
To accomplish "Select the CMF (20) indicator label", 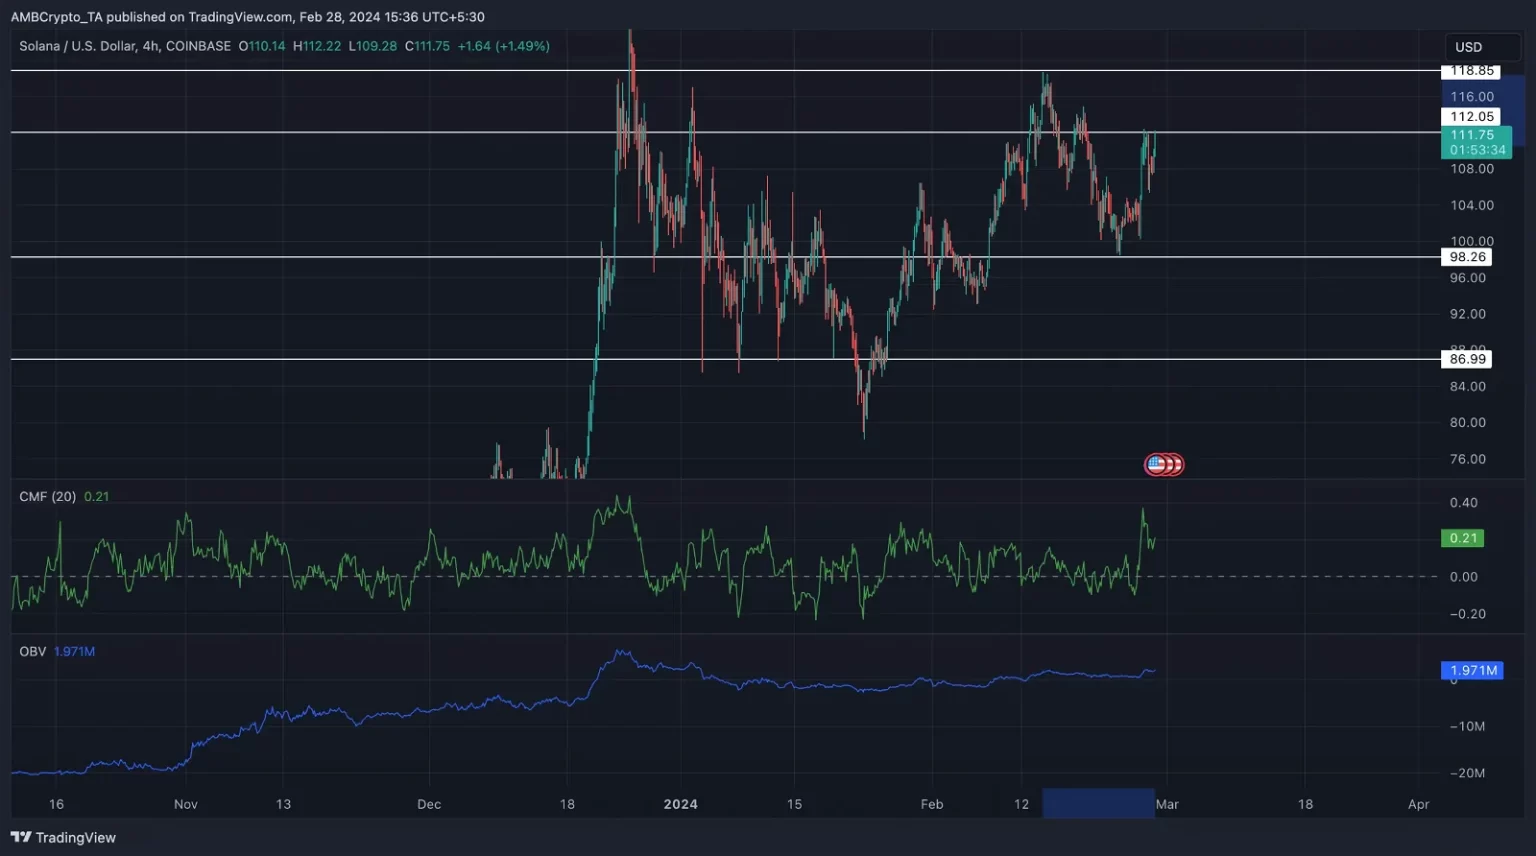I will click(x=47, y=497).
